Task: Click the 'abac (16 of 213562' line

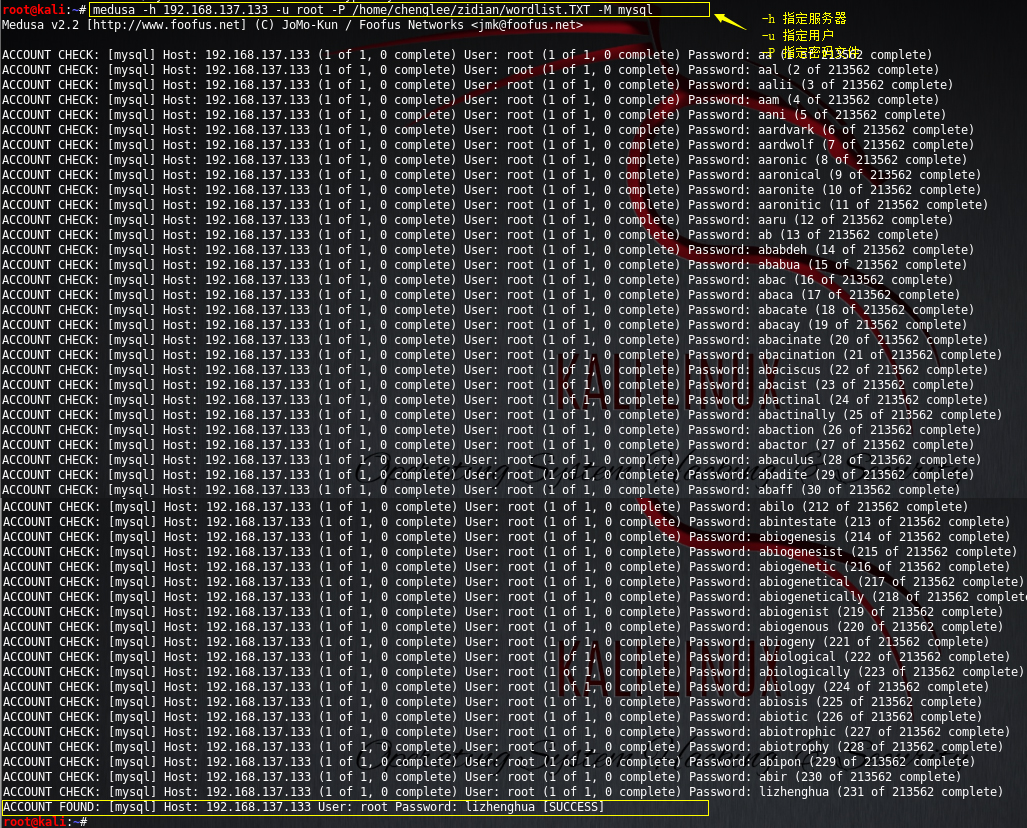Action: point(477,280)
